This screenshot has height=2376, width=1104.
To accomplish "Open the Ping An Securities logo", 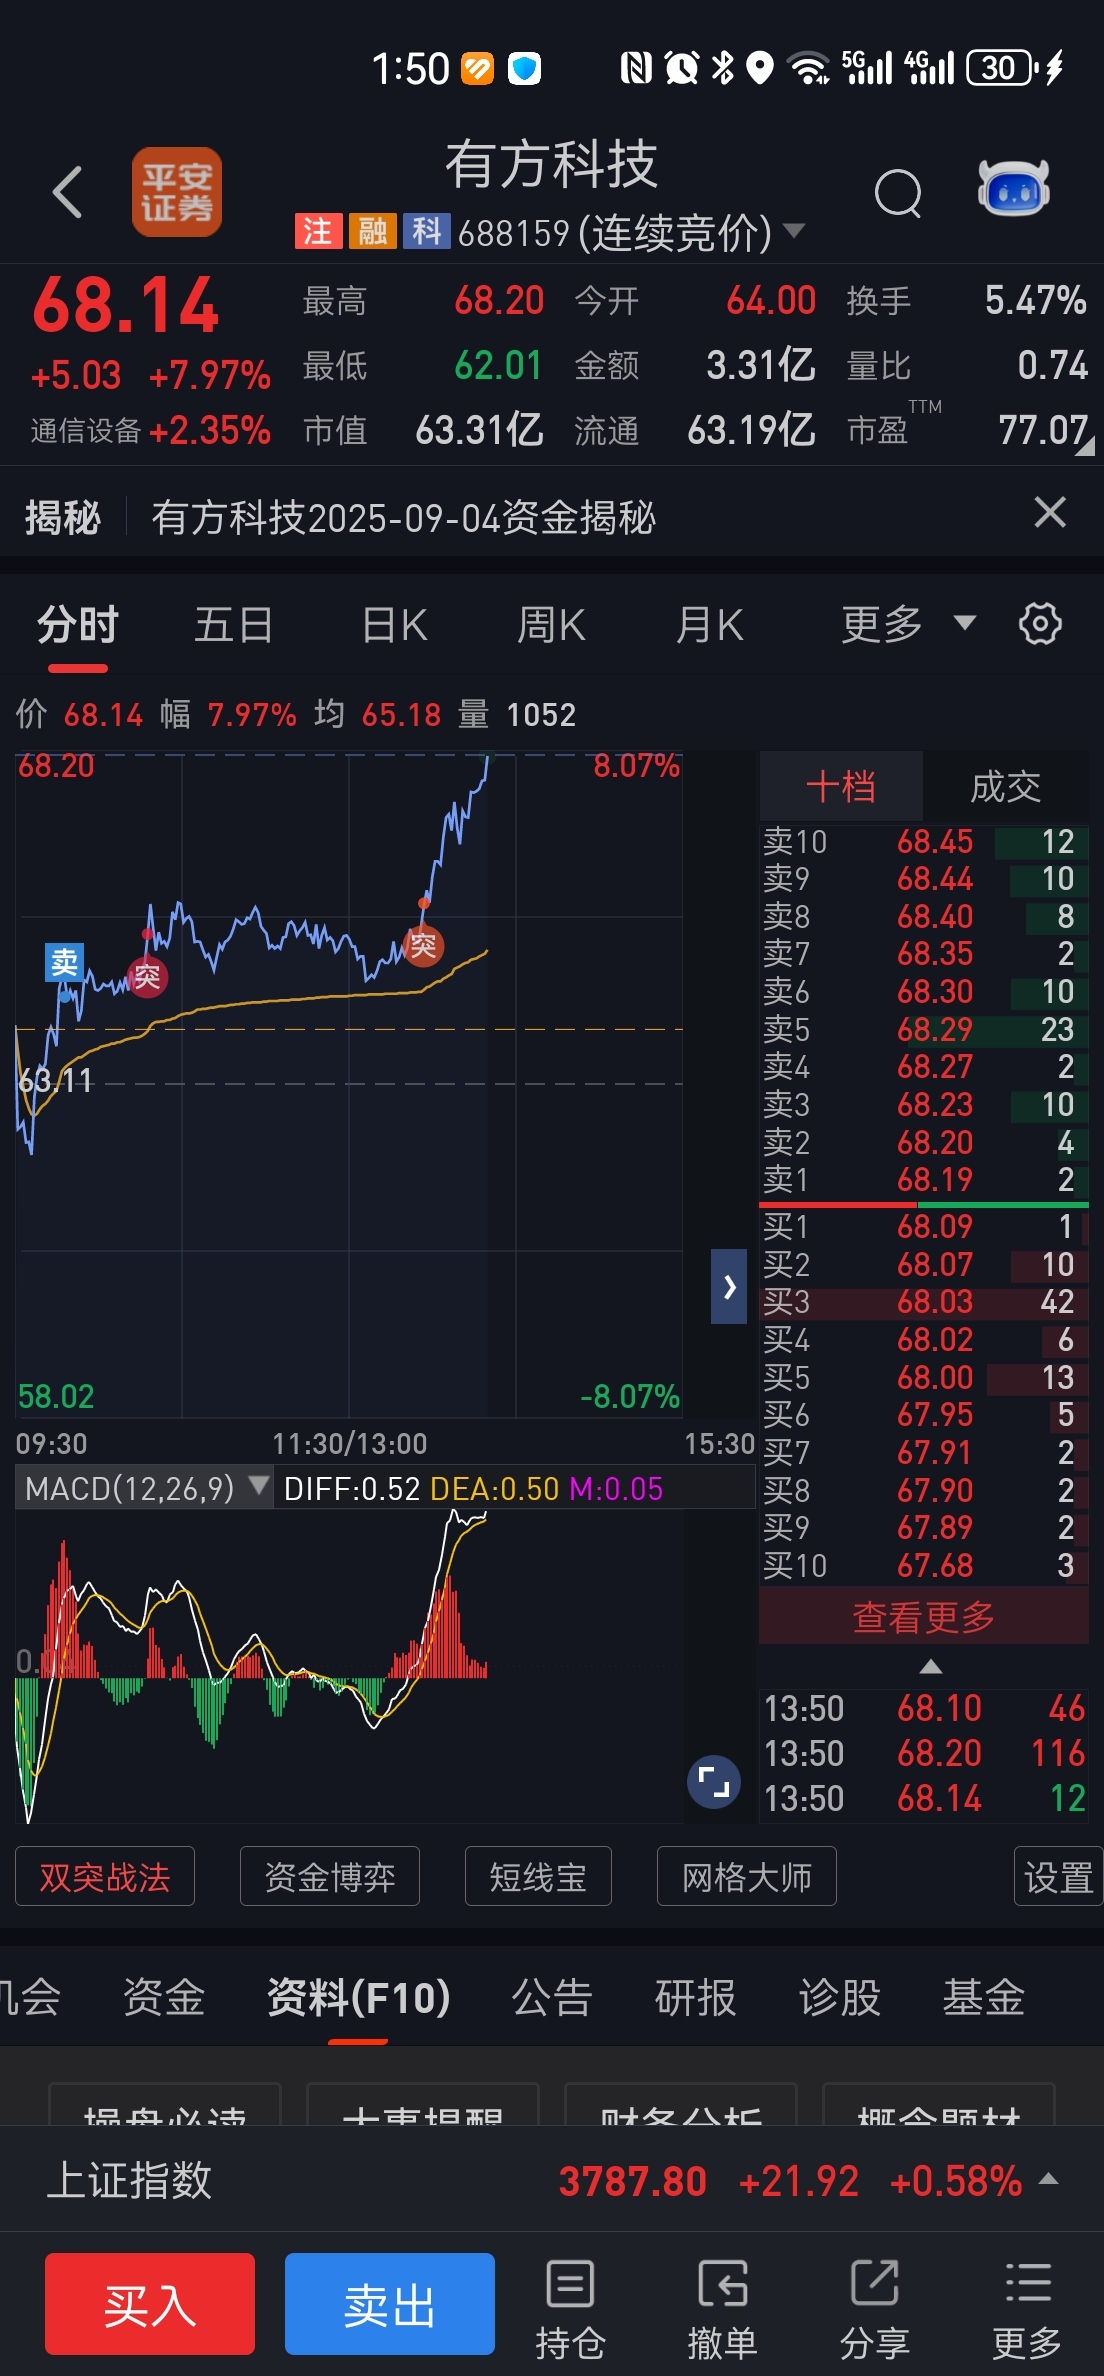I will click(x=177, y=192).
